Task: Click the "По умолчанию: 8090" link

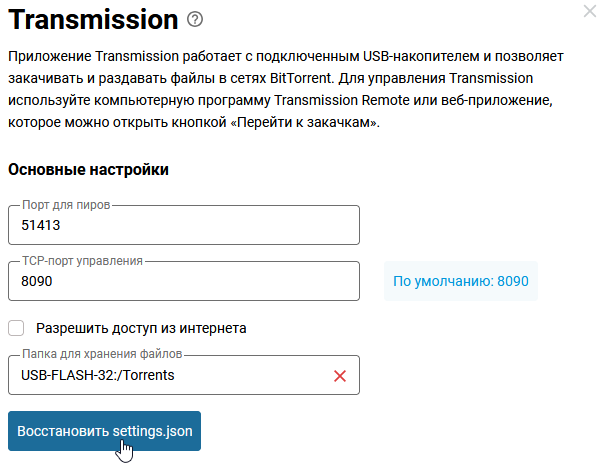Action: [x=460, y=282]
